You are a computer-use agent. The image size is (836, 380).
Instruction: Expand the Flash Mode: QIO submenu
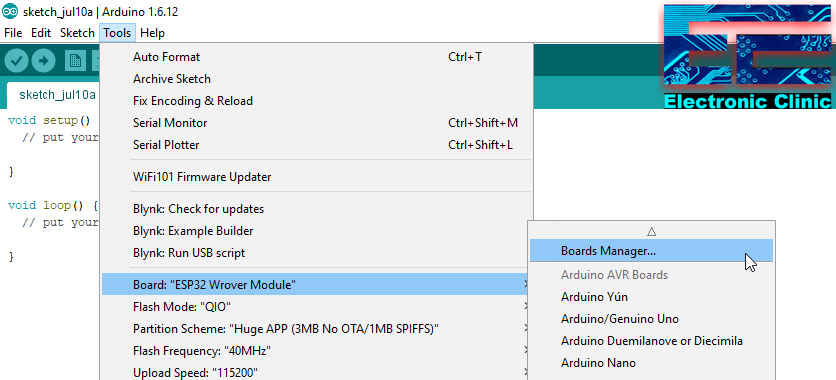[315, 307]
